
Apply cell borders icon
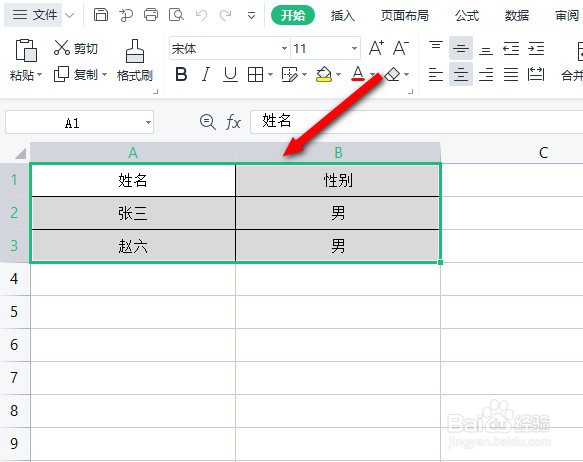255,75
